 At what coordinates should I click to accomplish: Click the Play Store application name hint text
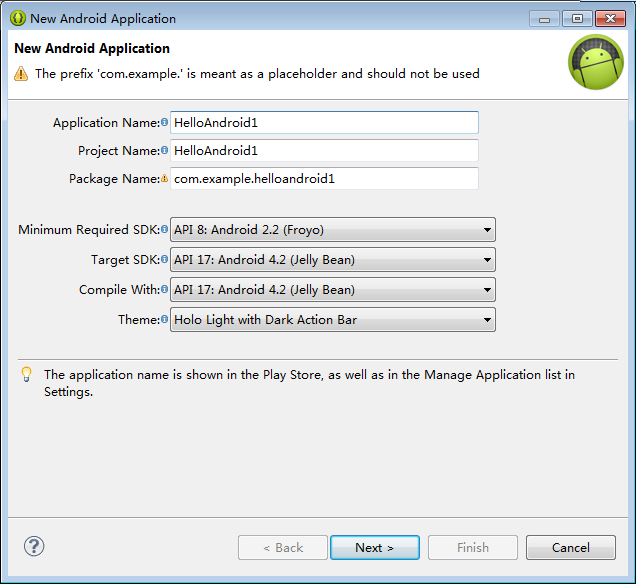(309, 383)
